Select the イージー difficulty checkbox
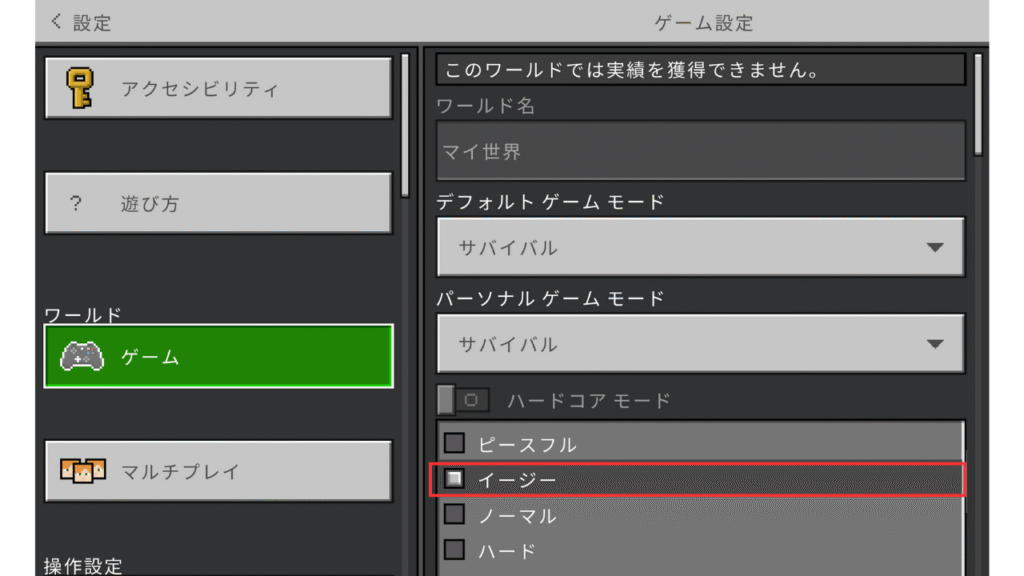 (455, 480)
